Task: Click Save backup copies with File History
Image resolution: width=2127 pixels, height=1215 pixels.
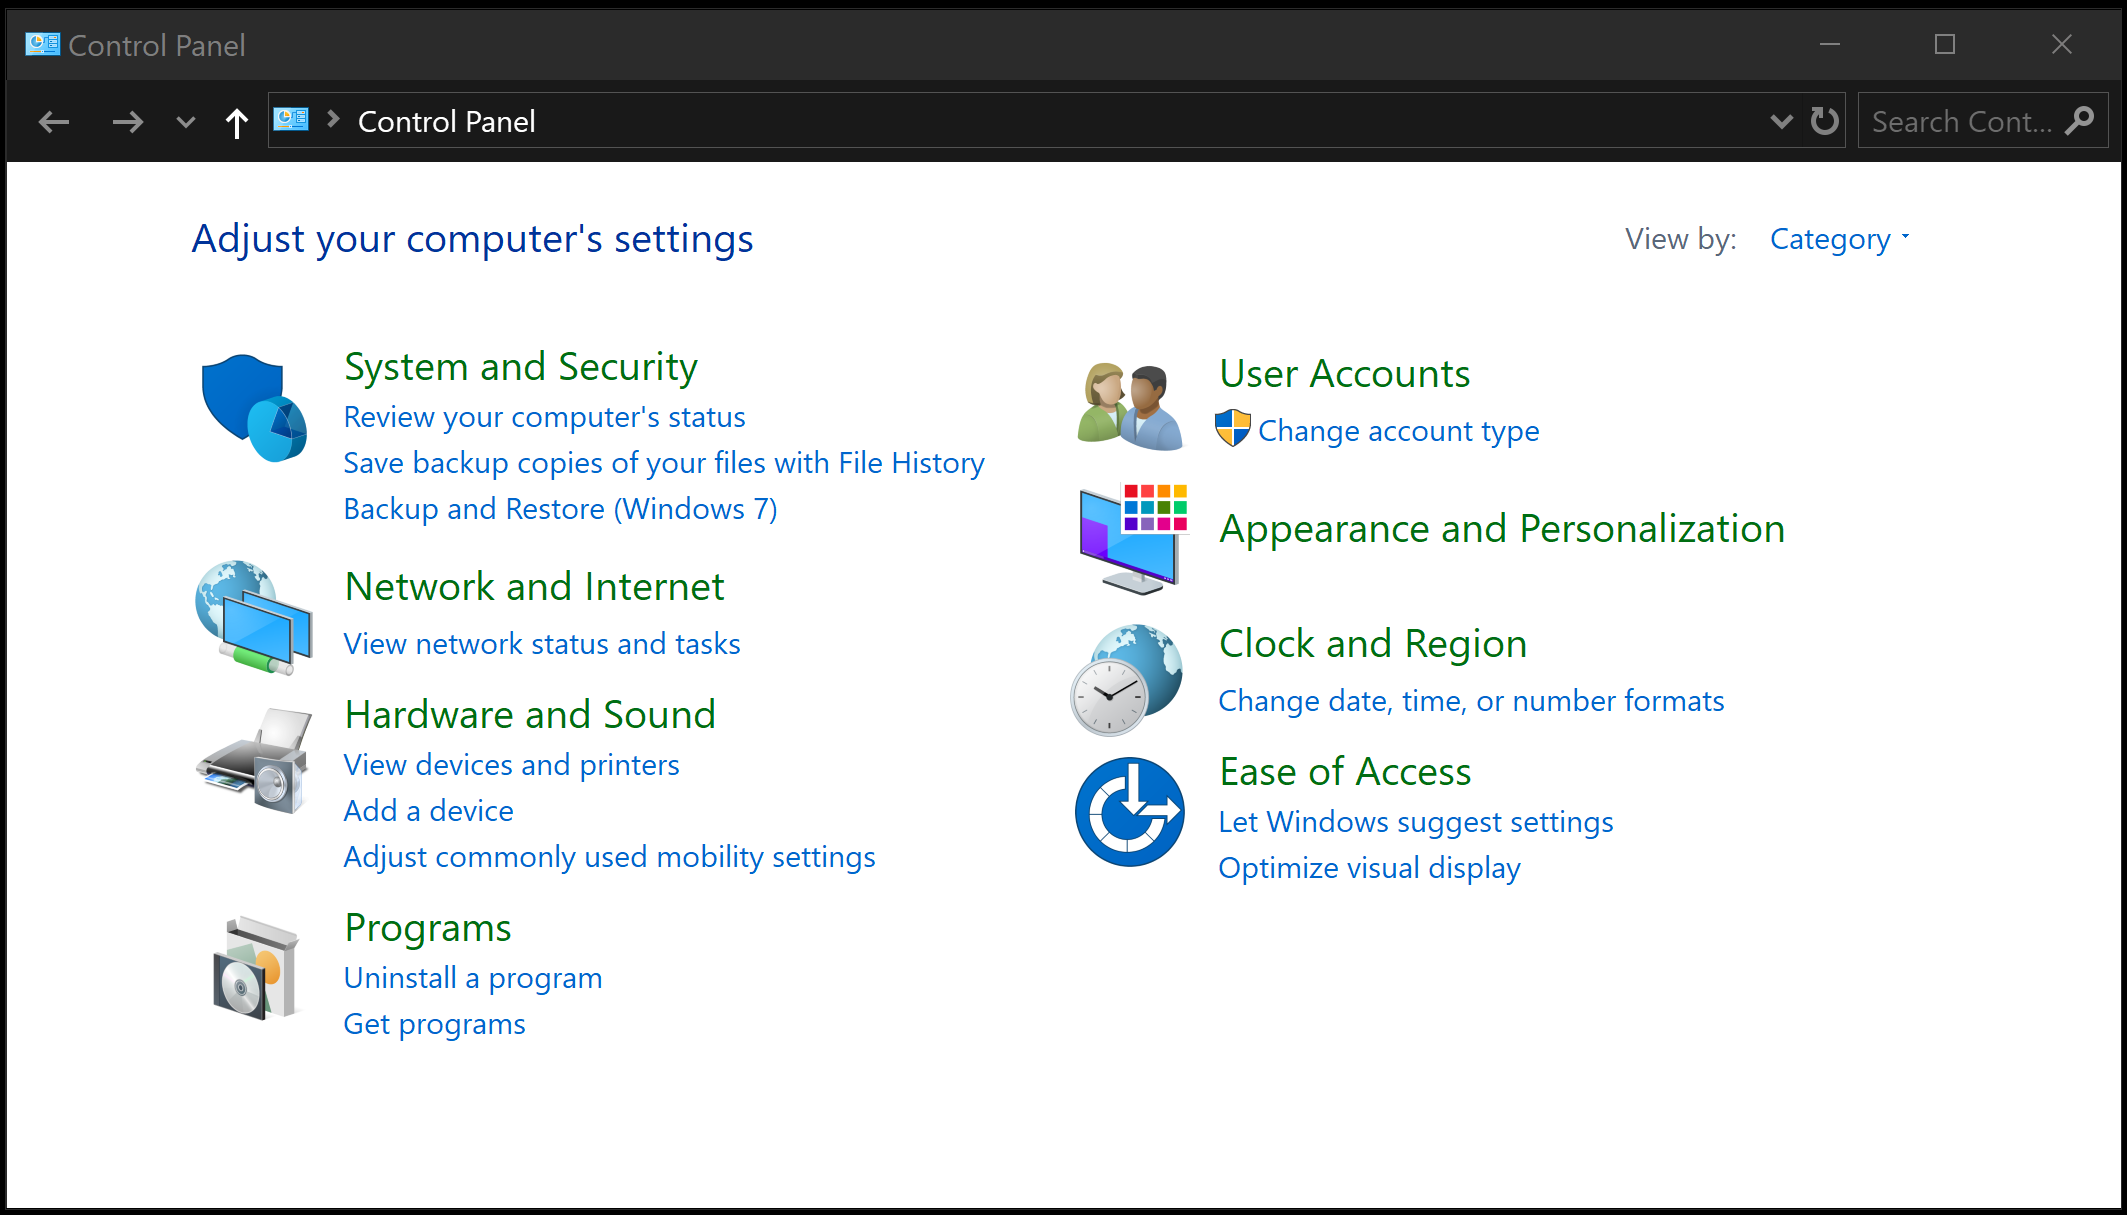Action: point(663,463)
